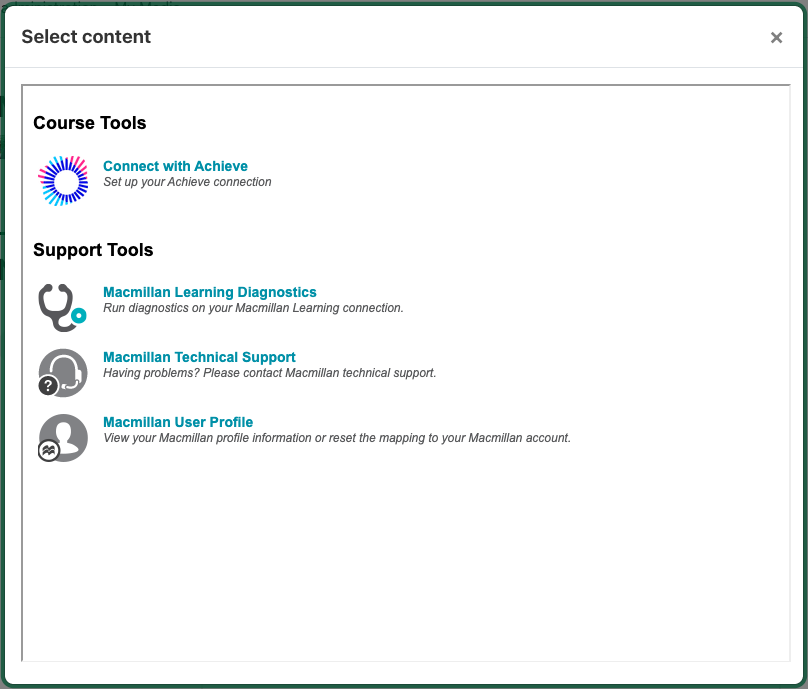Click the teal dot badge on the stethoscope
Screen dimensions: 808x689
(x=79, y=315)
